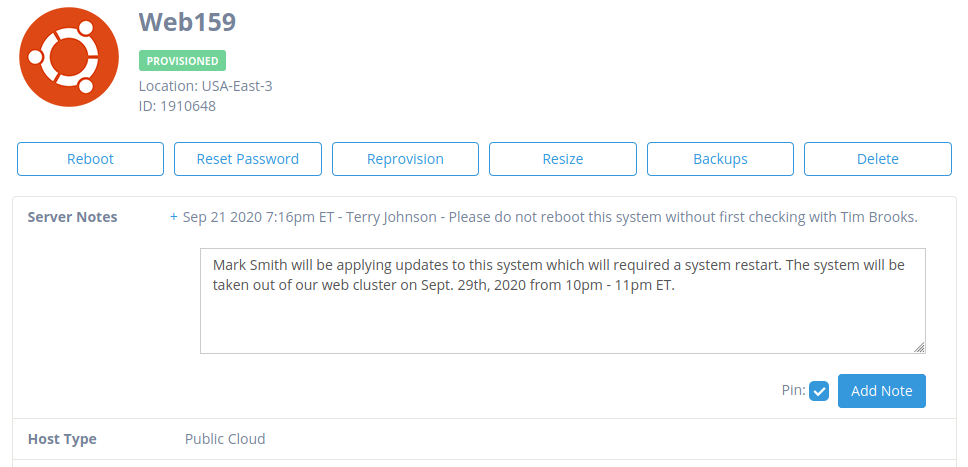Click the Reboot button
Screen dimensions: 968x467
(90, 159)
